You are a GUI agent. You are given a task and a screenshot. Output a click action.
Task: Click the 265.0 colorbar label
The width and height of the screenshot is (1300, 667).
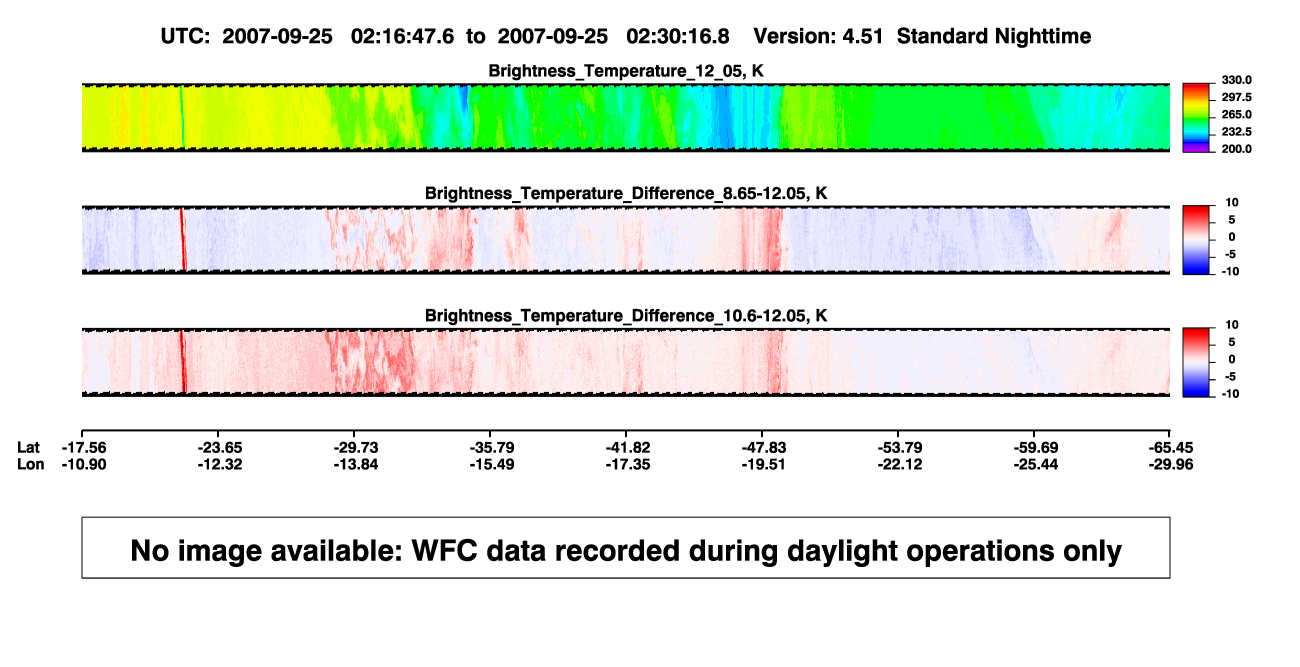(1237, 114)
